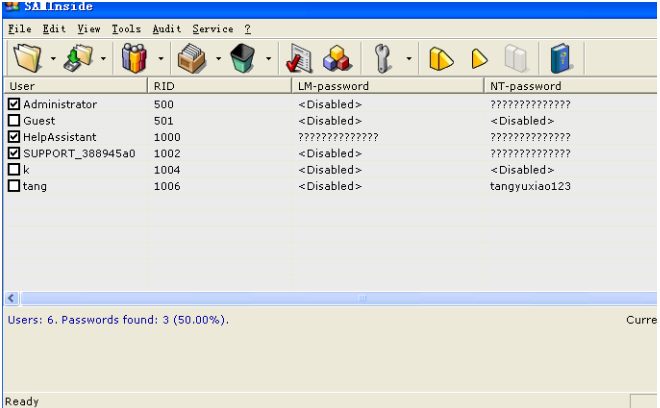Open the Tools menu

(126, 29)
